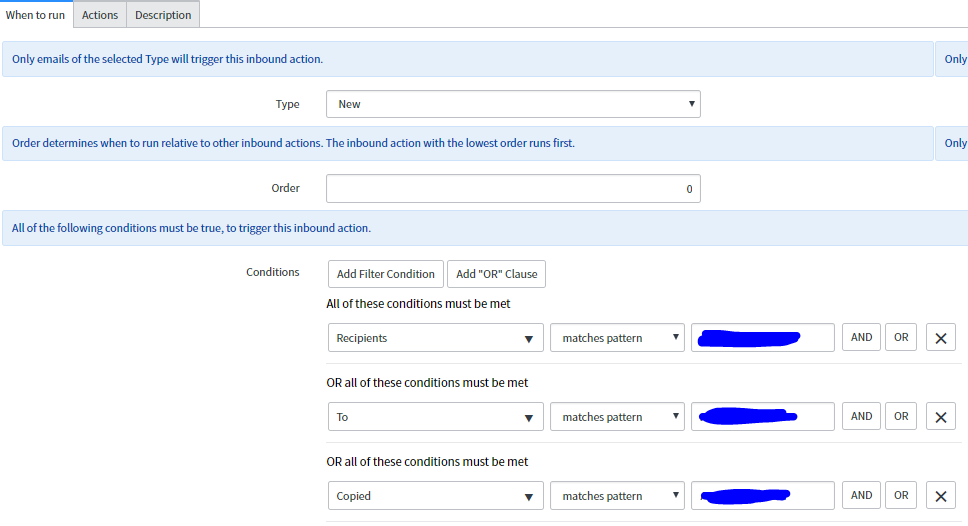Image resolution: width=968 pixels, height=526 pixels.
Task: Click the value field in To row
Action: point(762,417)
